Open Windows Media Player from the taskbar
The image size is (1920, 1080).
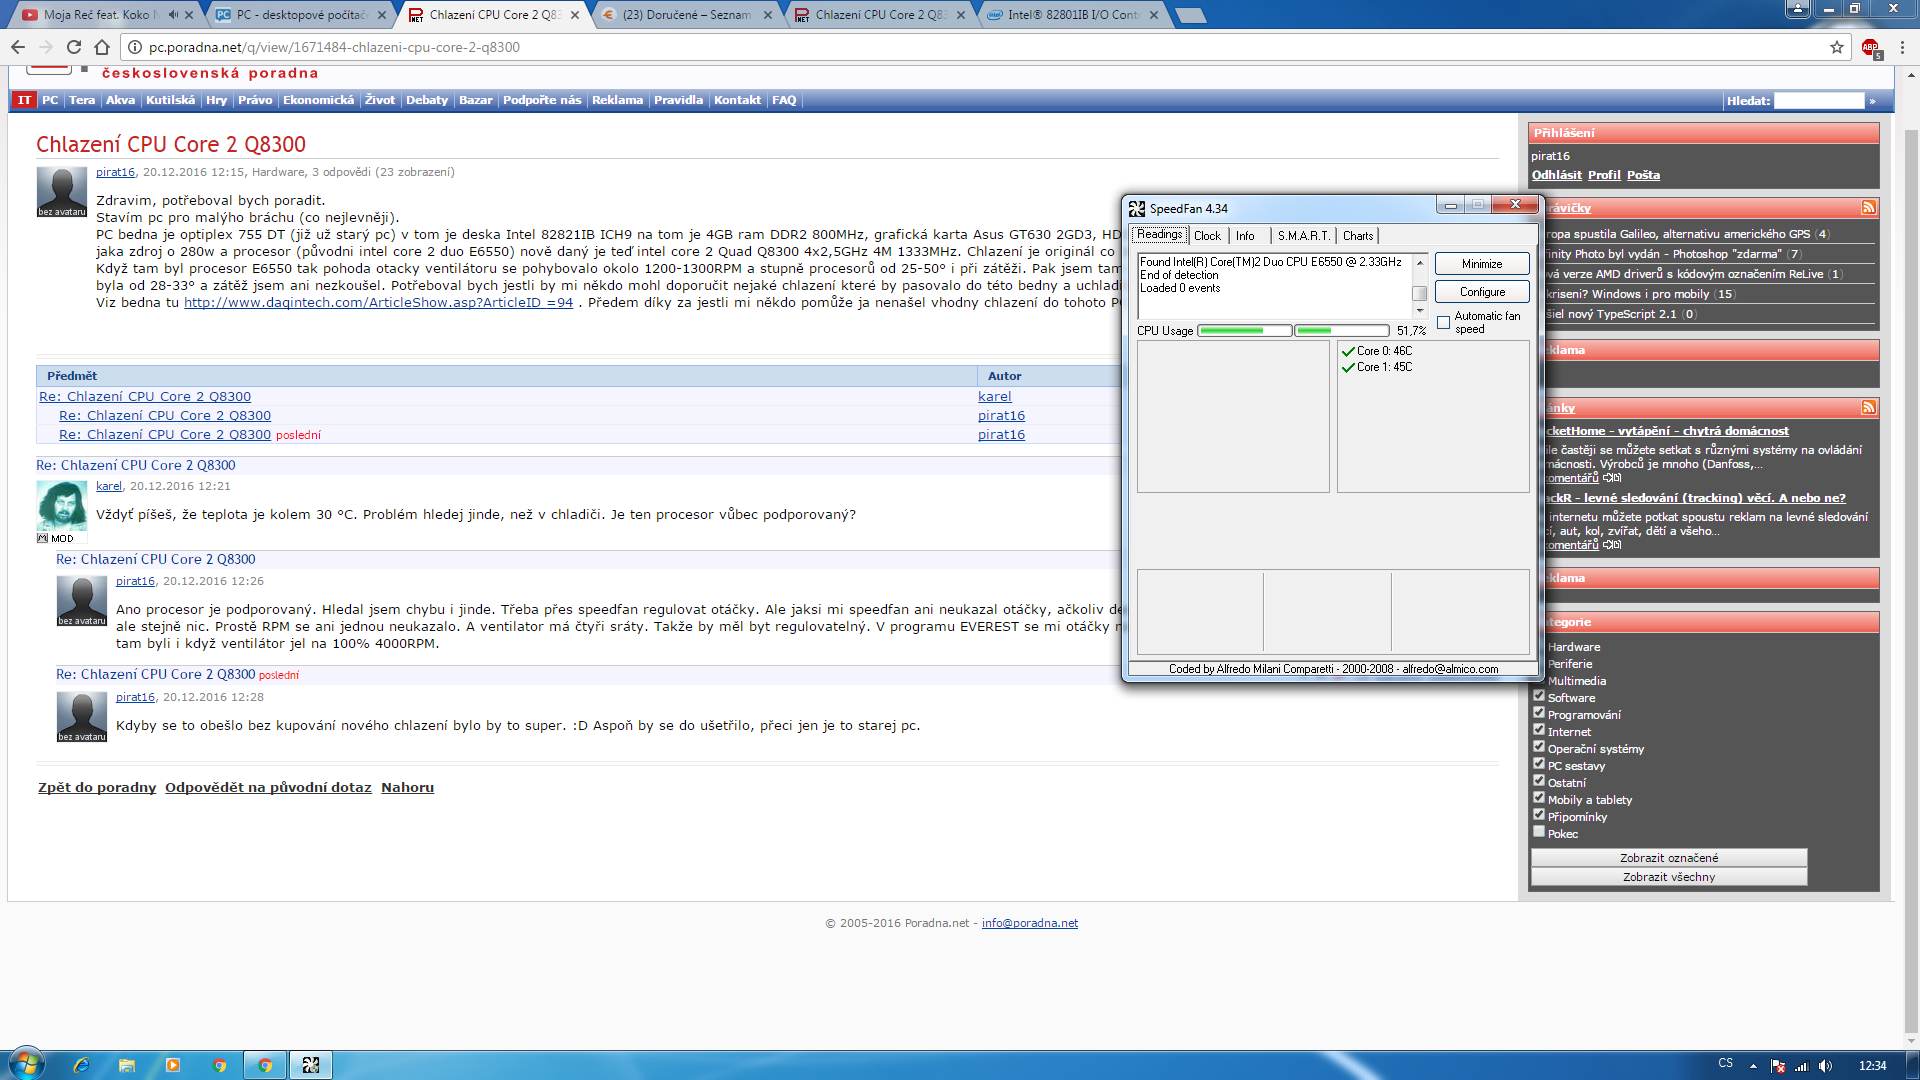(173, 1065)
